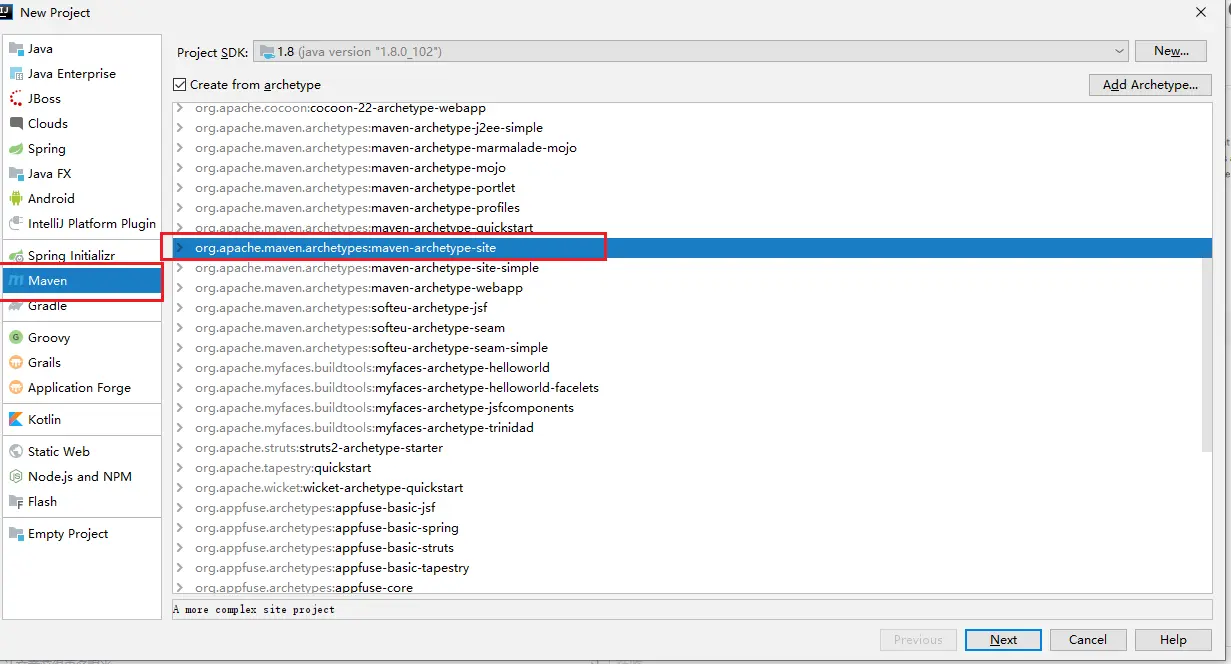Click the New... SDK button
Image resolution: width=1231 pixels, height=664 pixels.
click(x=1171, y=51)
